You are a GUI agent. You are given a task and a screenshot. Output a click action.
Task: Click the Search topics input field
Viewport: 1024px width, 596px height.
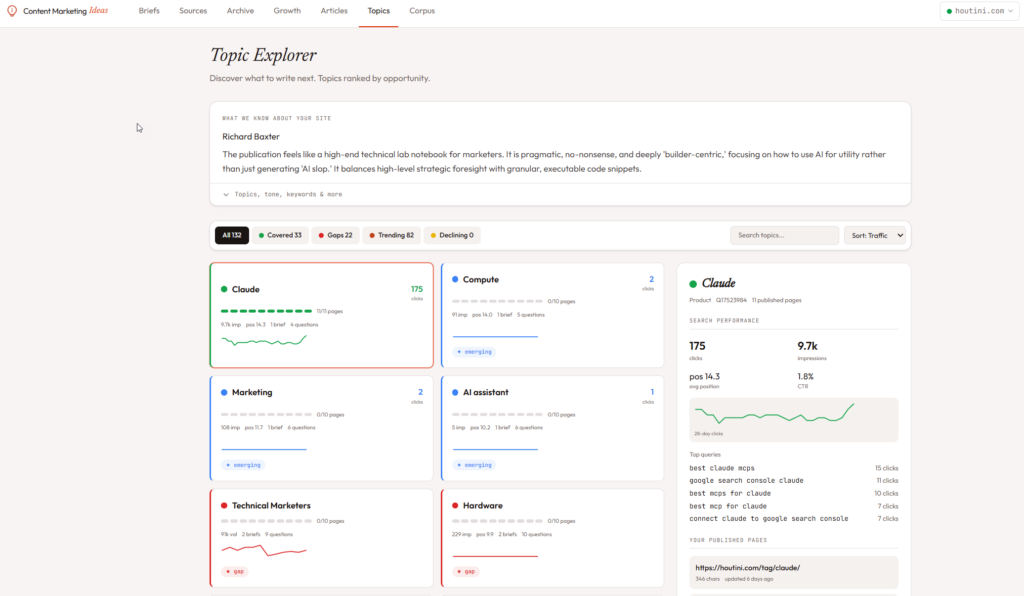click(784, 236)
